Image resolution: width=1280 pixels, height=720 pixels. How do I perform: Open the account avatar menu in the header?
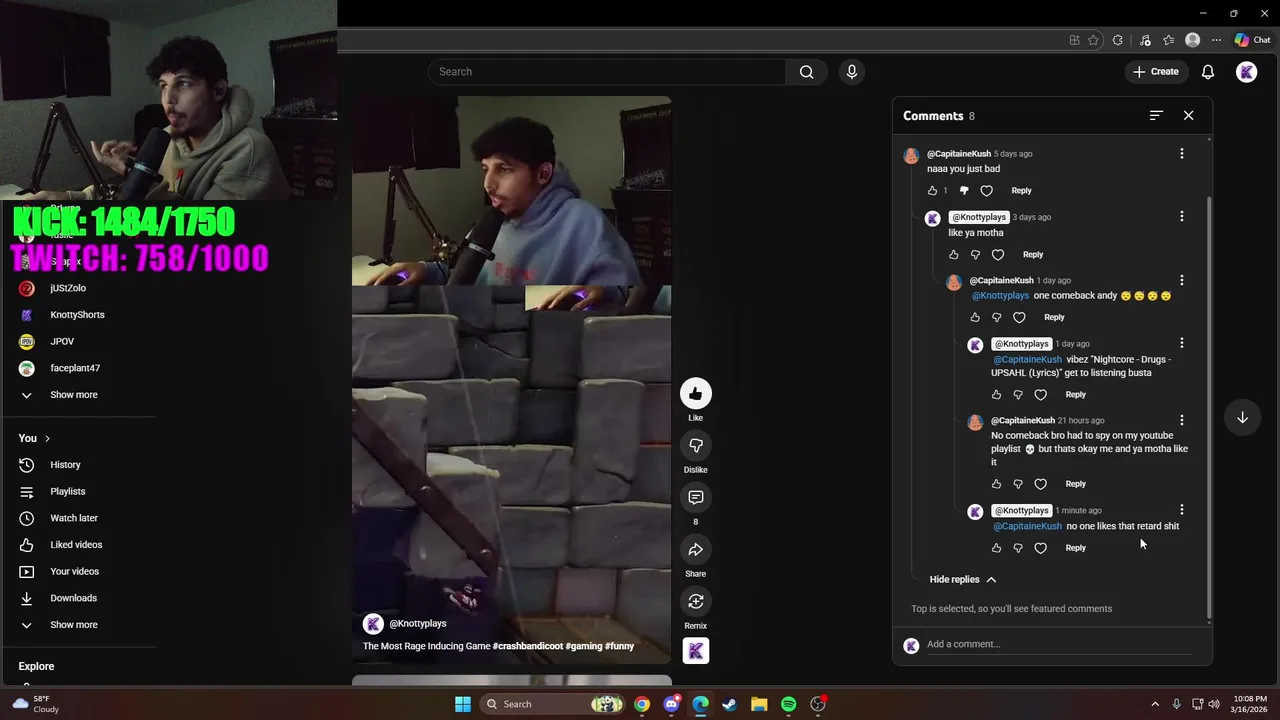(1246, 72)
